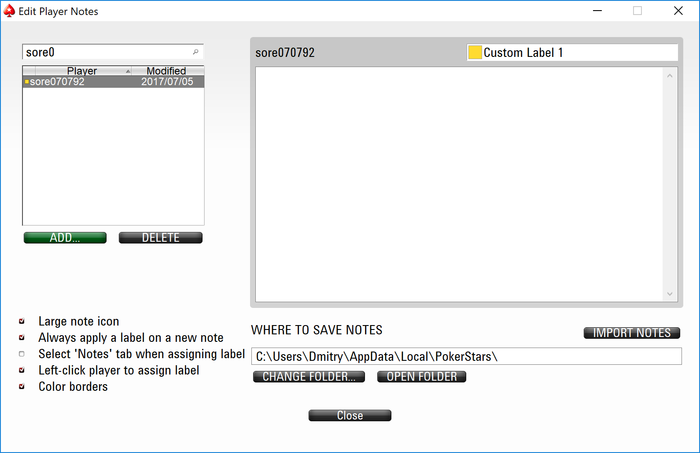
Task: Toggle the Color borders checkbox
Action: [x=21, y=387]
